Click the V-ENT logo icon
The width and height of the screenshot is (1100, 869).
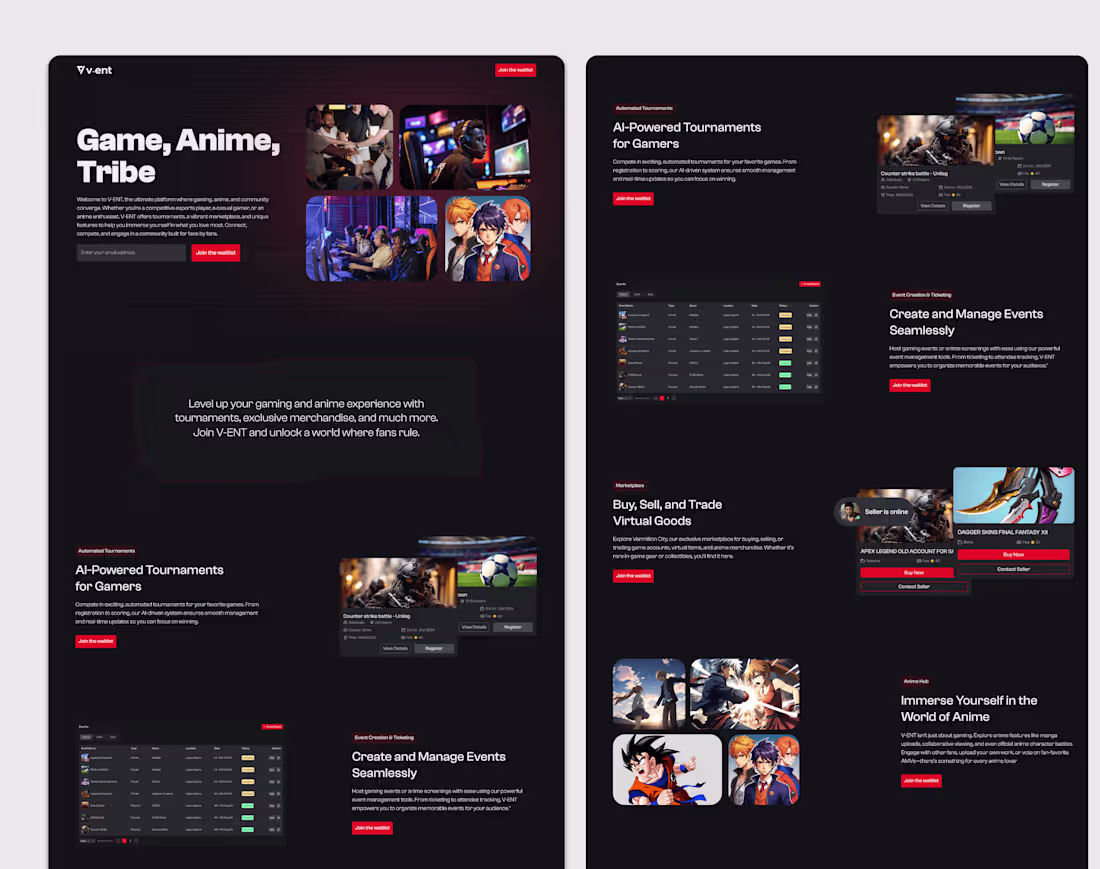click(81, 70)
